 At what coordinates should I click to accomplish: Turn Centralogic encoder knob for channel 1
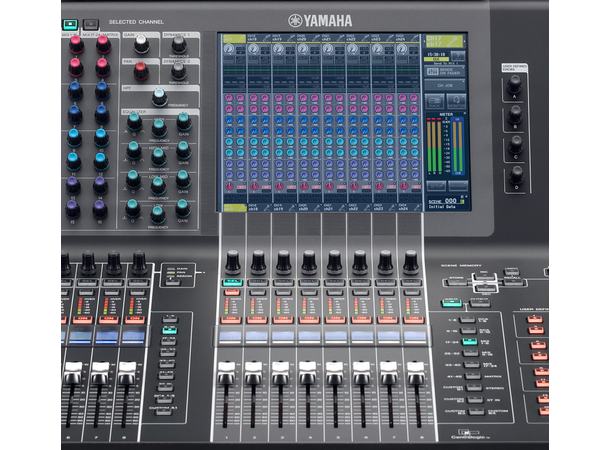[x=233, y=262]
